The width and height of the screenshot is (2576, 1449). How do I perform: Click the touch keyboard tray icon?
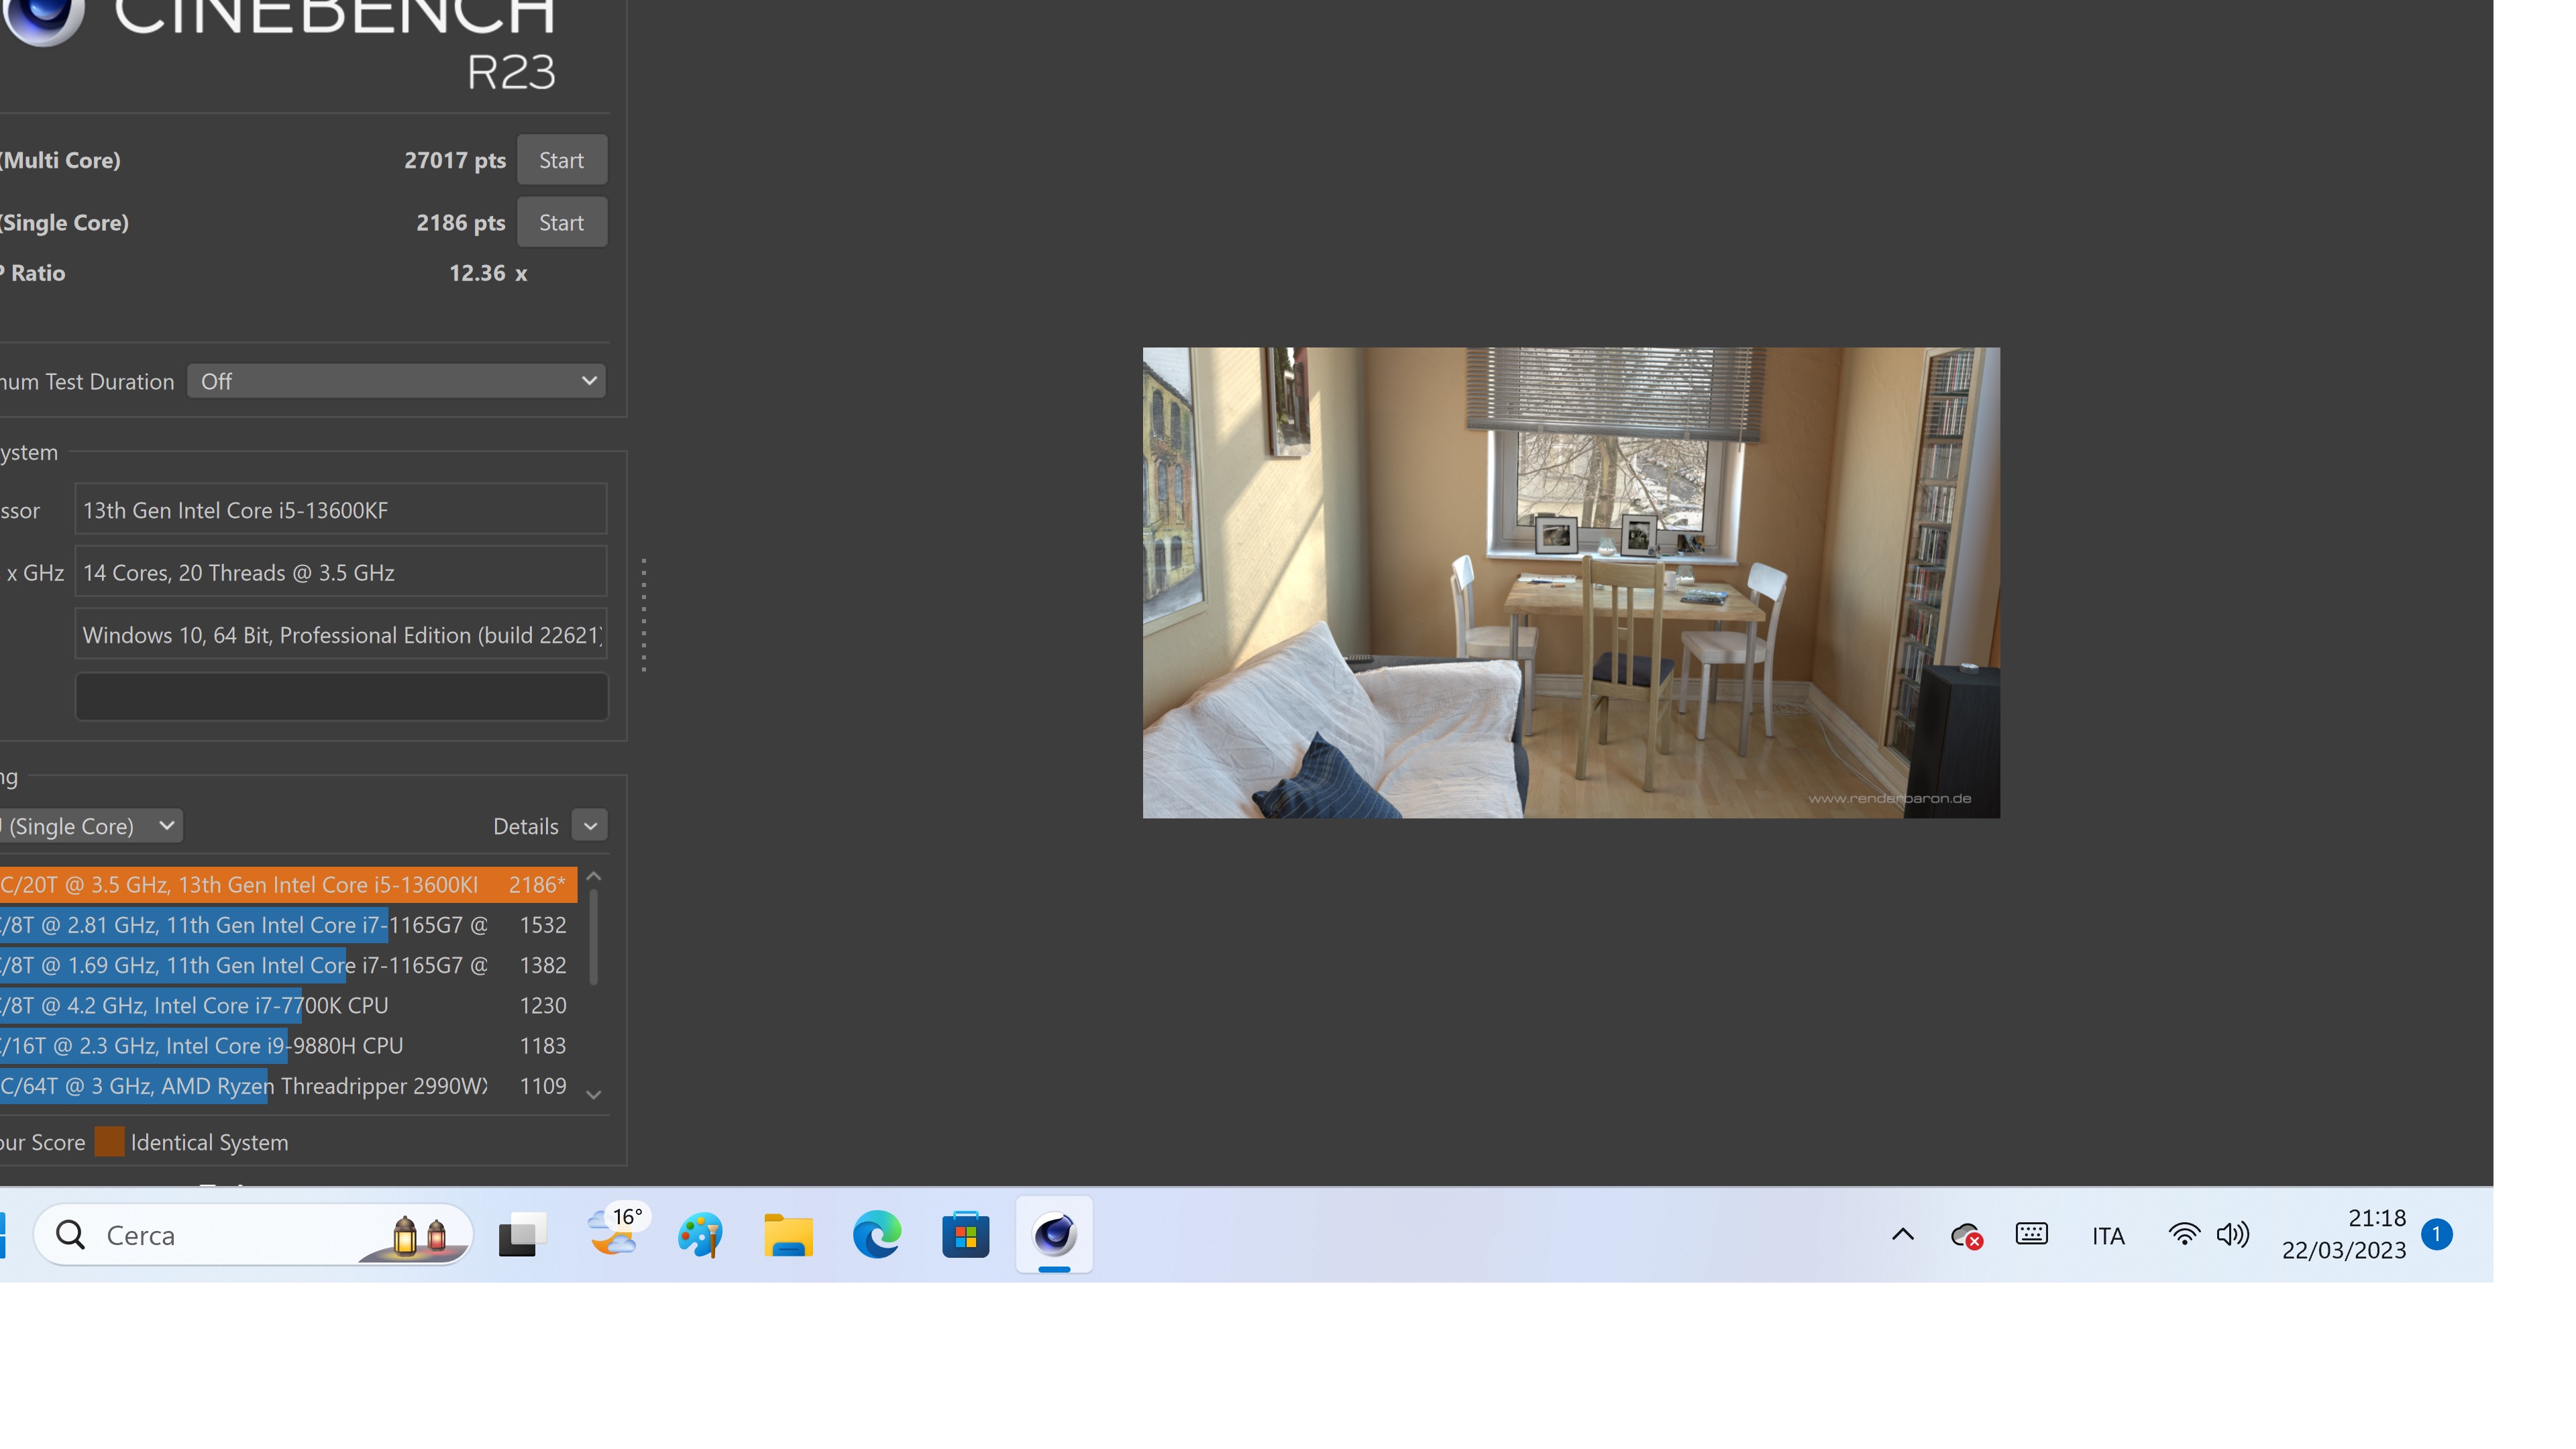2031,1234
